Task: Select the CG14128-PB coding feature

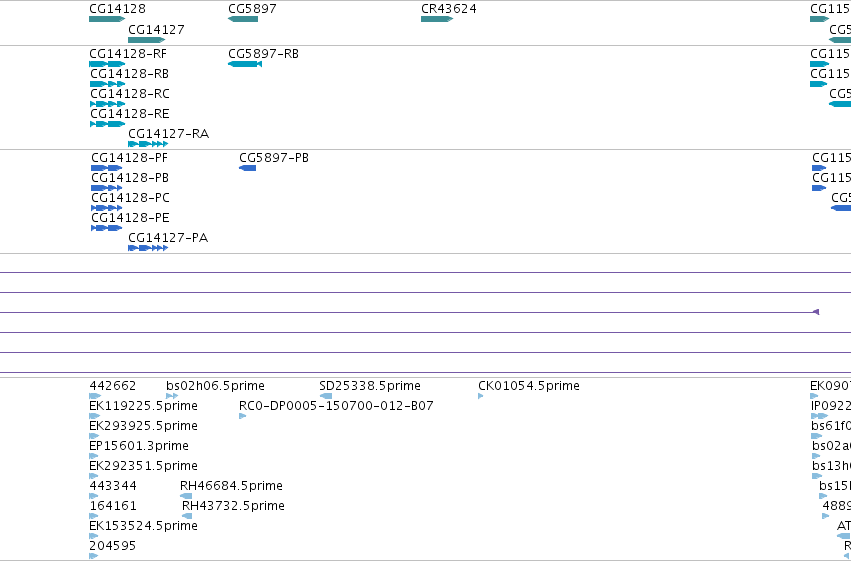Action: [106, 188]
